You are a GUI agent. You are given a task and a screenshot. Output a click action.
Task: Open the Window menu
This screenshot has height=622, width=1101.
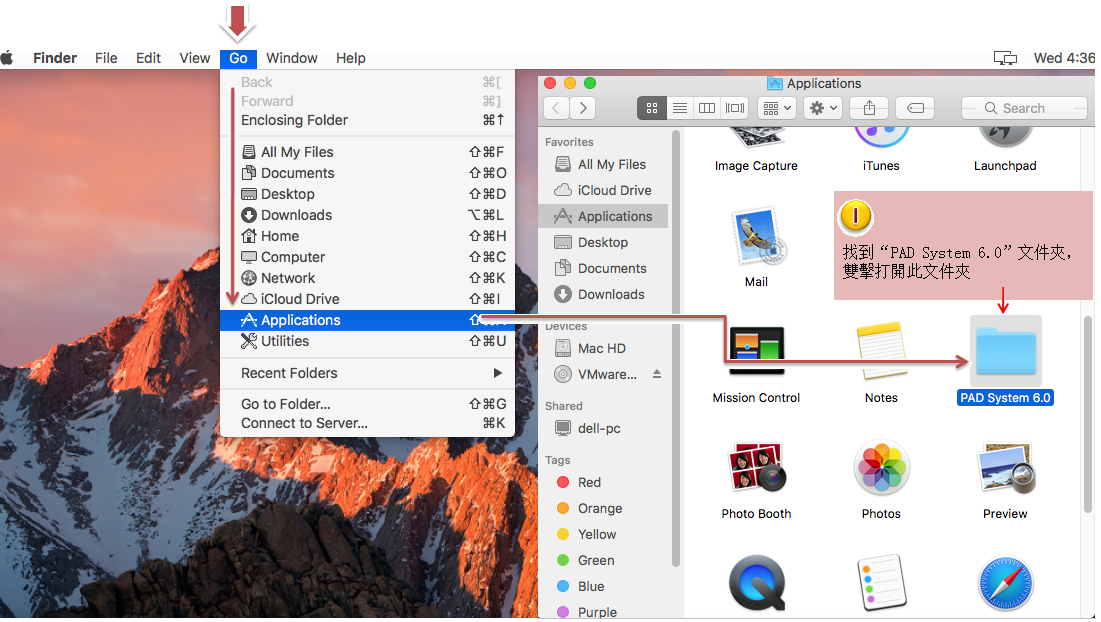(x=291, y=58)
